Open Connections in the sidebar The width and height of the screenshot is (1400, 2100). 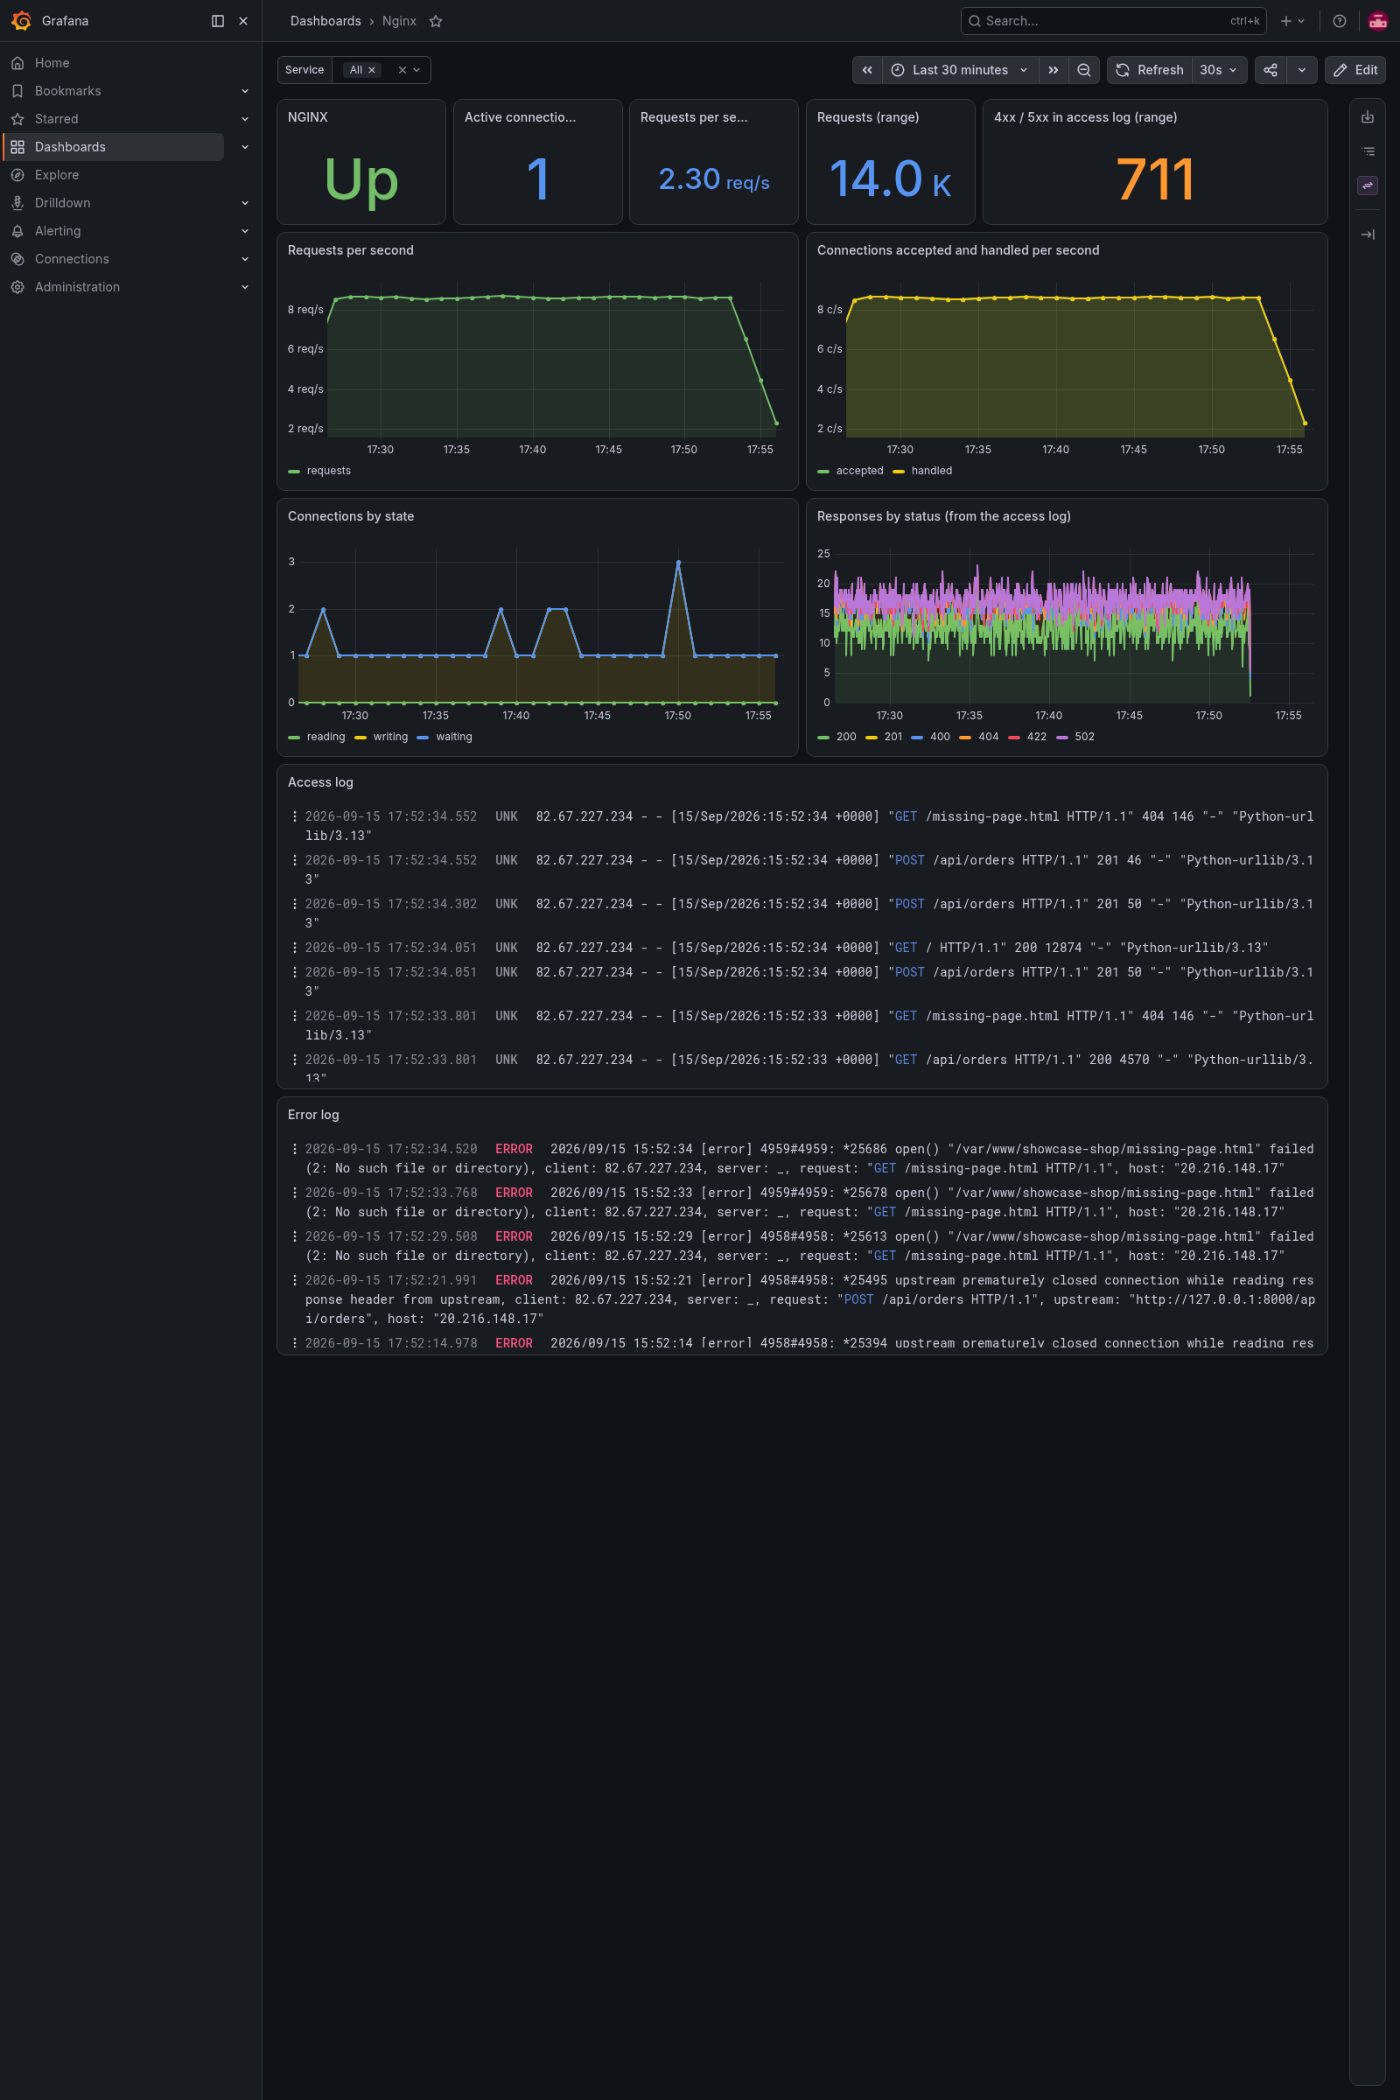72,259
